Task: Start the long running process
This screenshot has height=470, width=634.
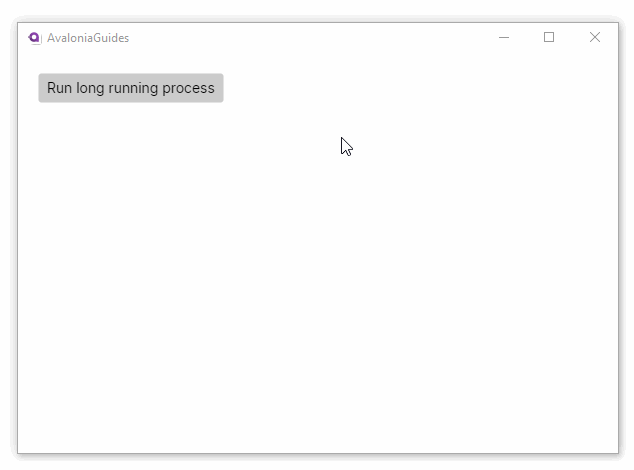Action: [x=130, y=88]
